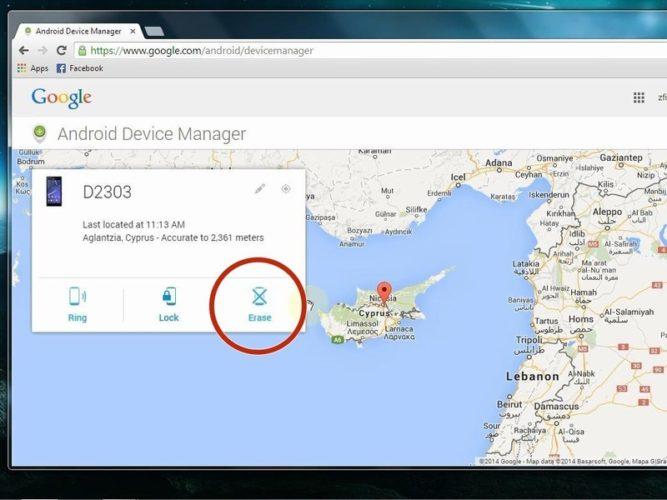Click the Gaziantep label on the map
The width and height of the screenshot is (667, 500).
(x=621, y=157)
